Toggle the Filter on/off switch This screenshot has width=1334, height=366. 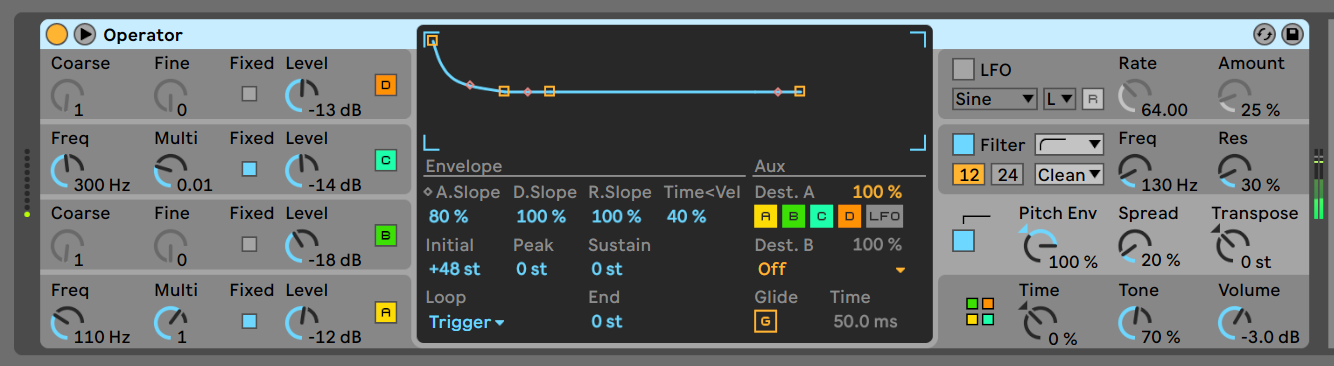[963, 145]
